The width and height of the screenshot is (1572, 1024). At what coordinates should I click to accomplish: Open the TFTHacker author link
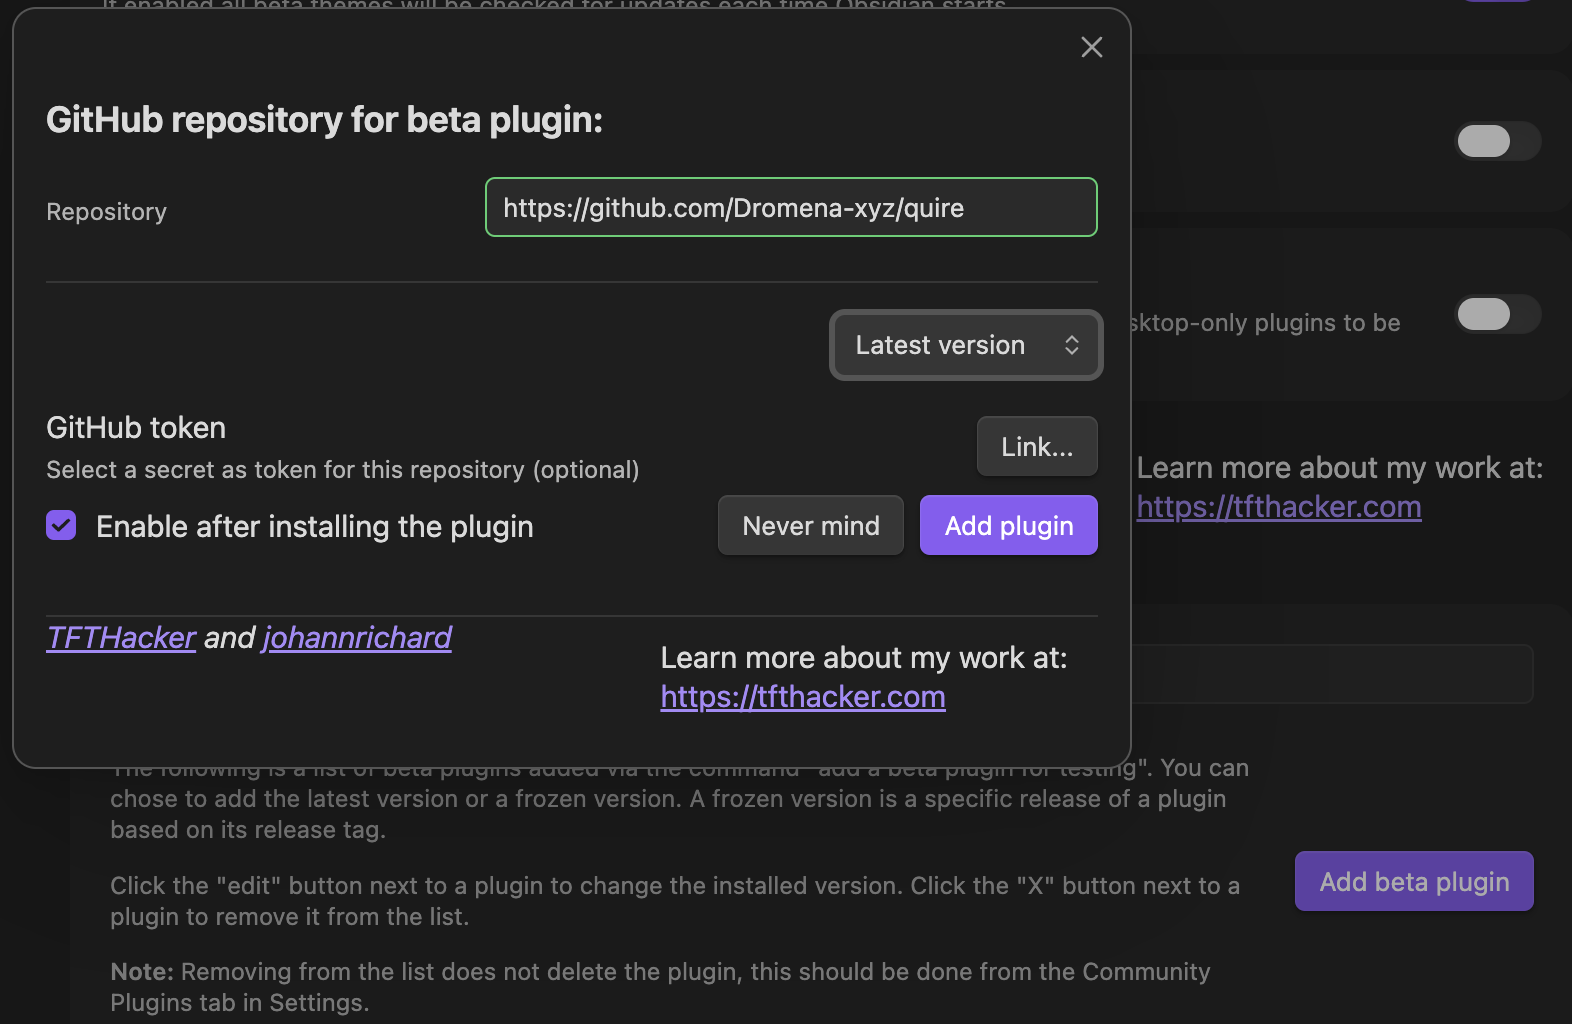[121, 637]
